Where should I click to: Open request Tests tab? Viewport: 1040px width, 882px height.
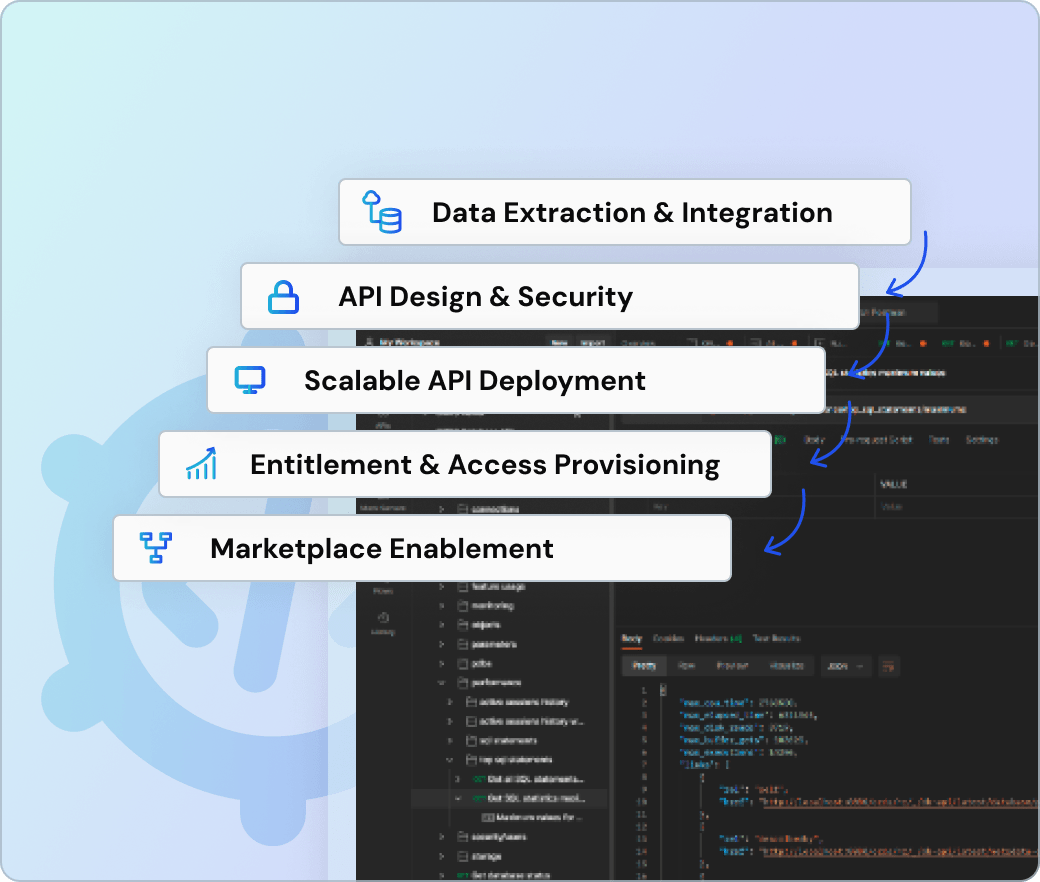pyautogui.click(x=939, y=440)
